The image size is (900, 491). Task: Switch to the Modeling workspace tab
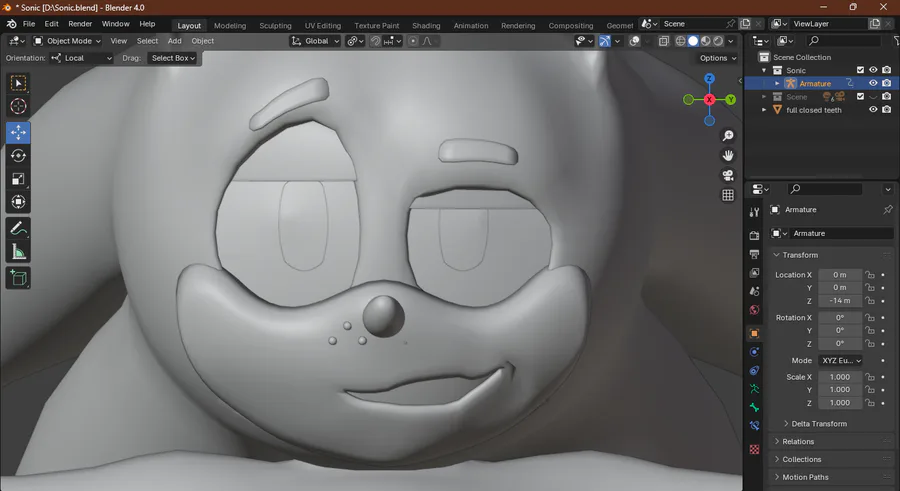tap(230, 26)
